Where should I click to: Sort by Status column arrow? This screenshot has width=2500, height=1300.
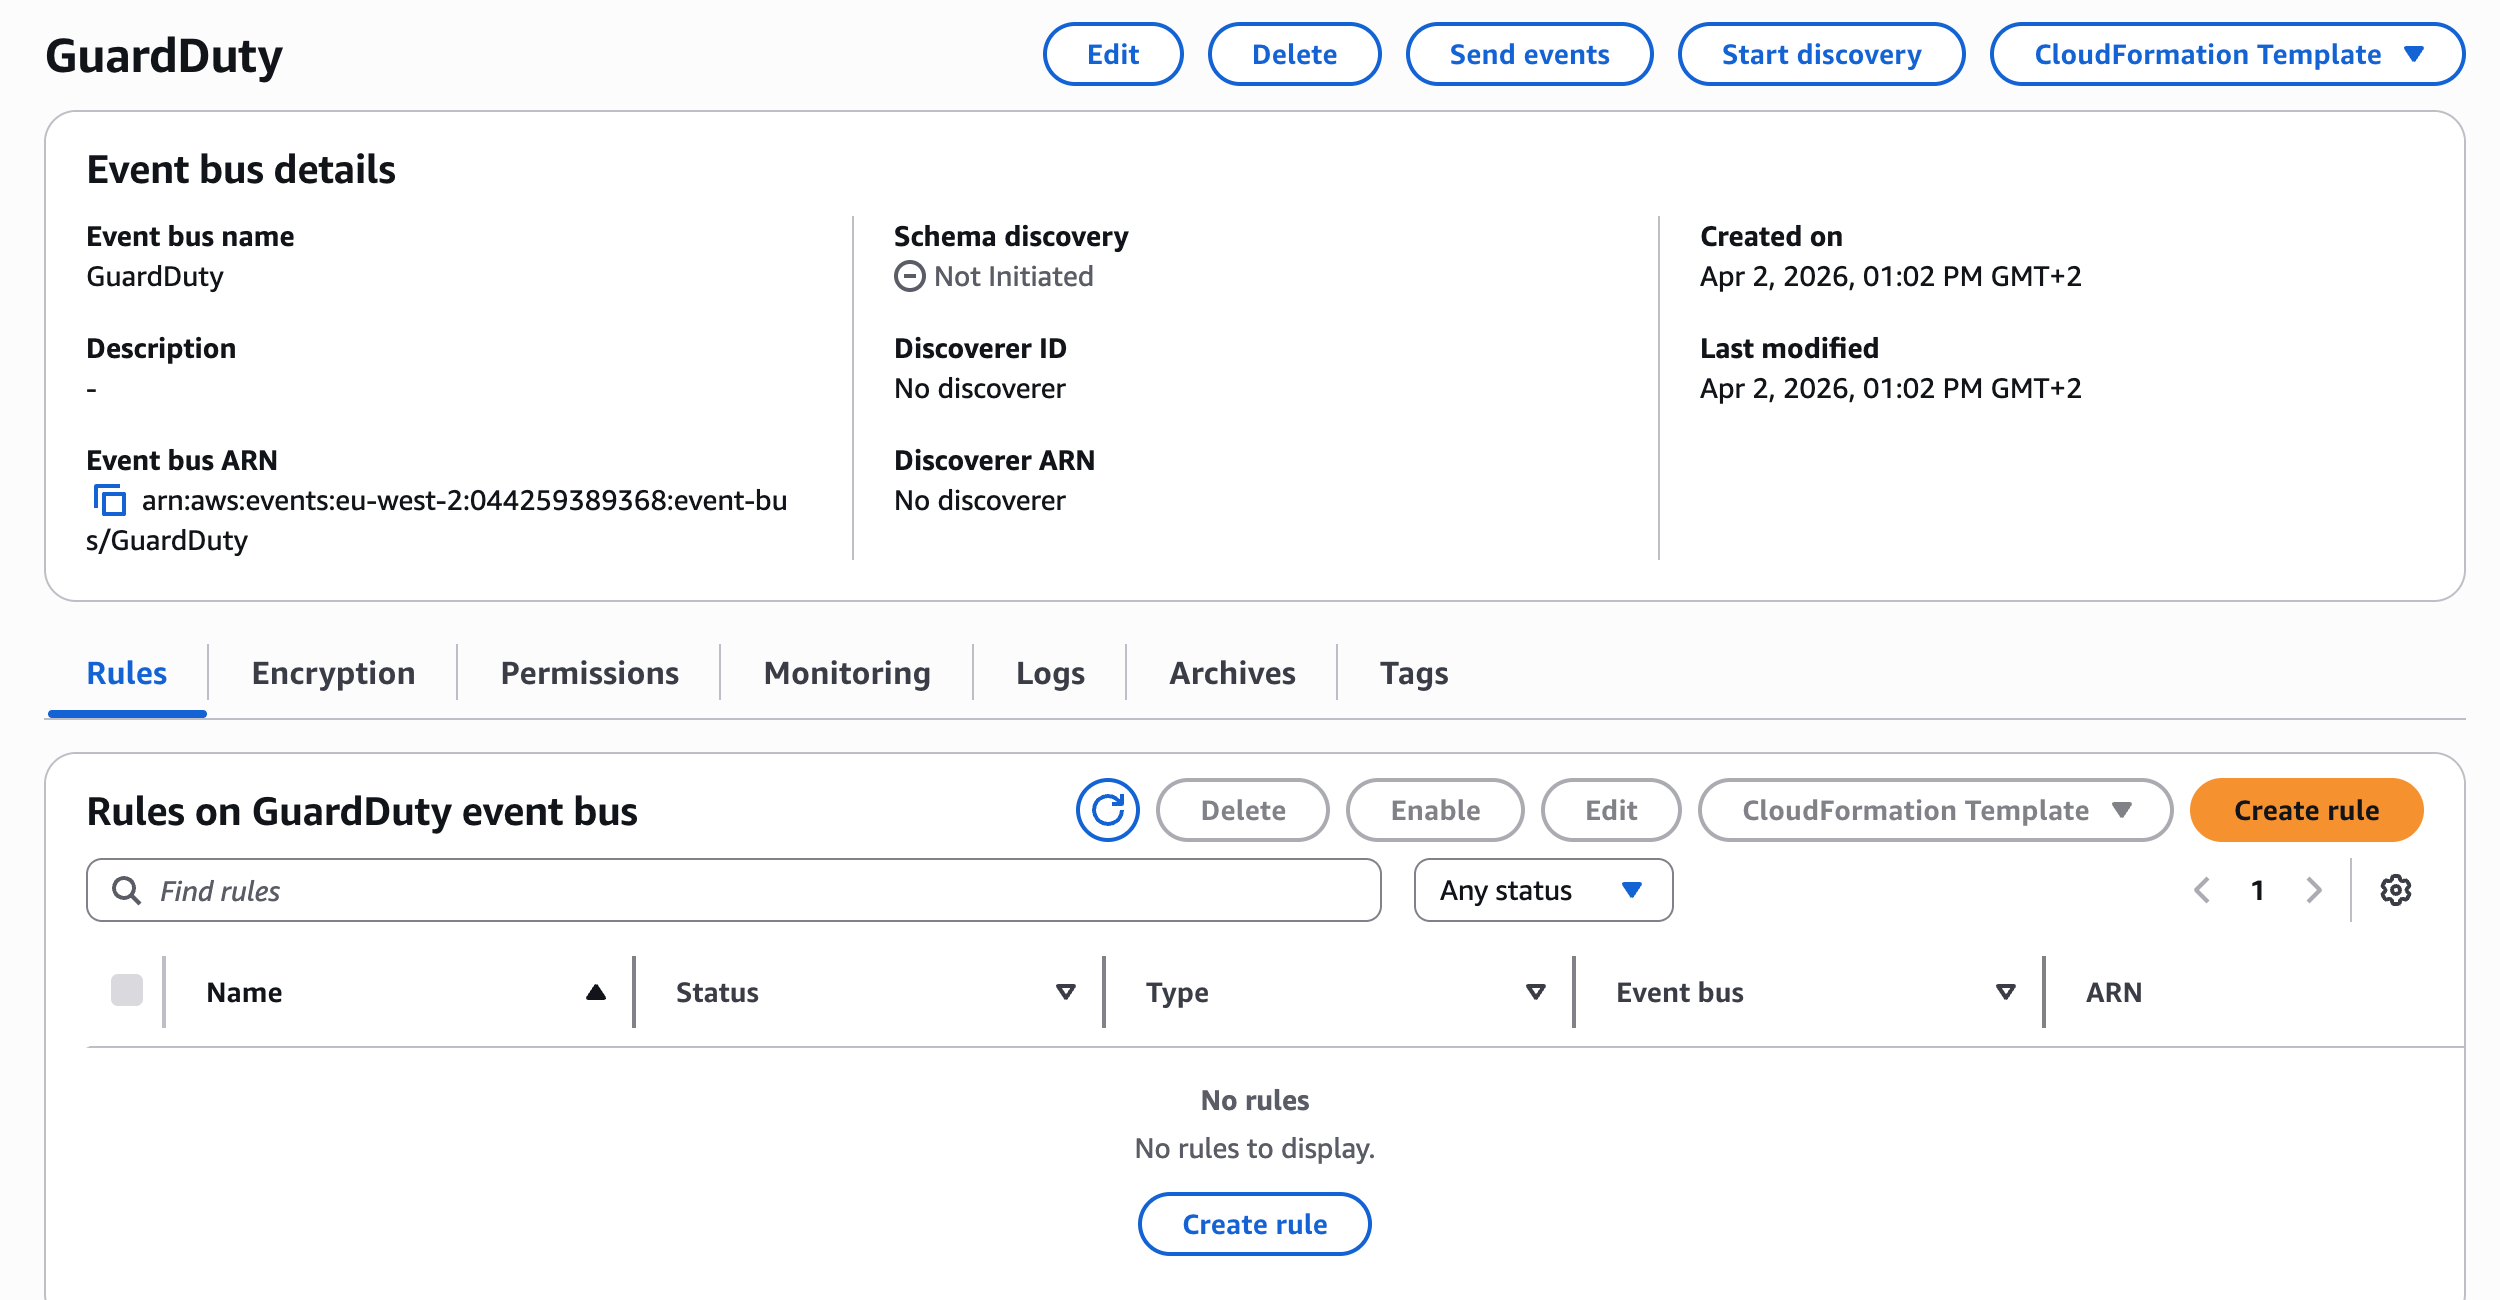(1066, 992)
